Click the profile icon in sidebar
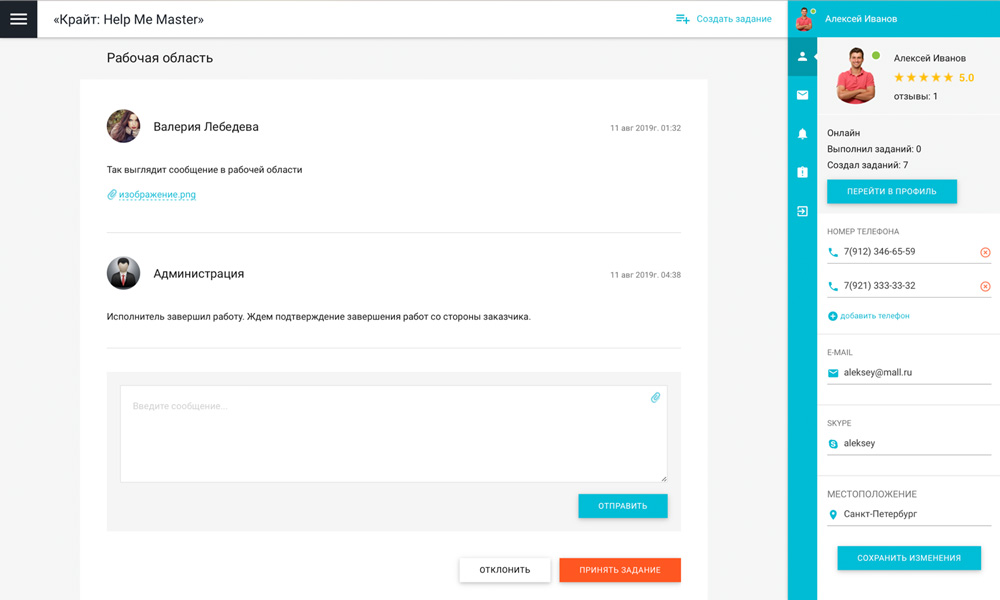This screenshot has width=1000, height=600. 802,57
